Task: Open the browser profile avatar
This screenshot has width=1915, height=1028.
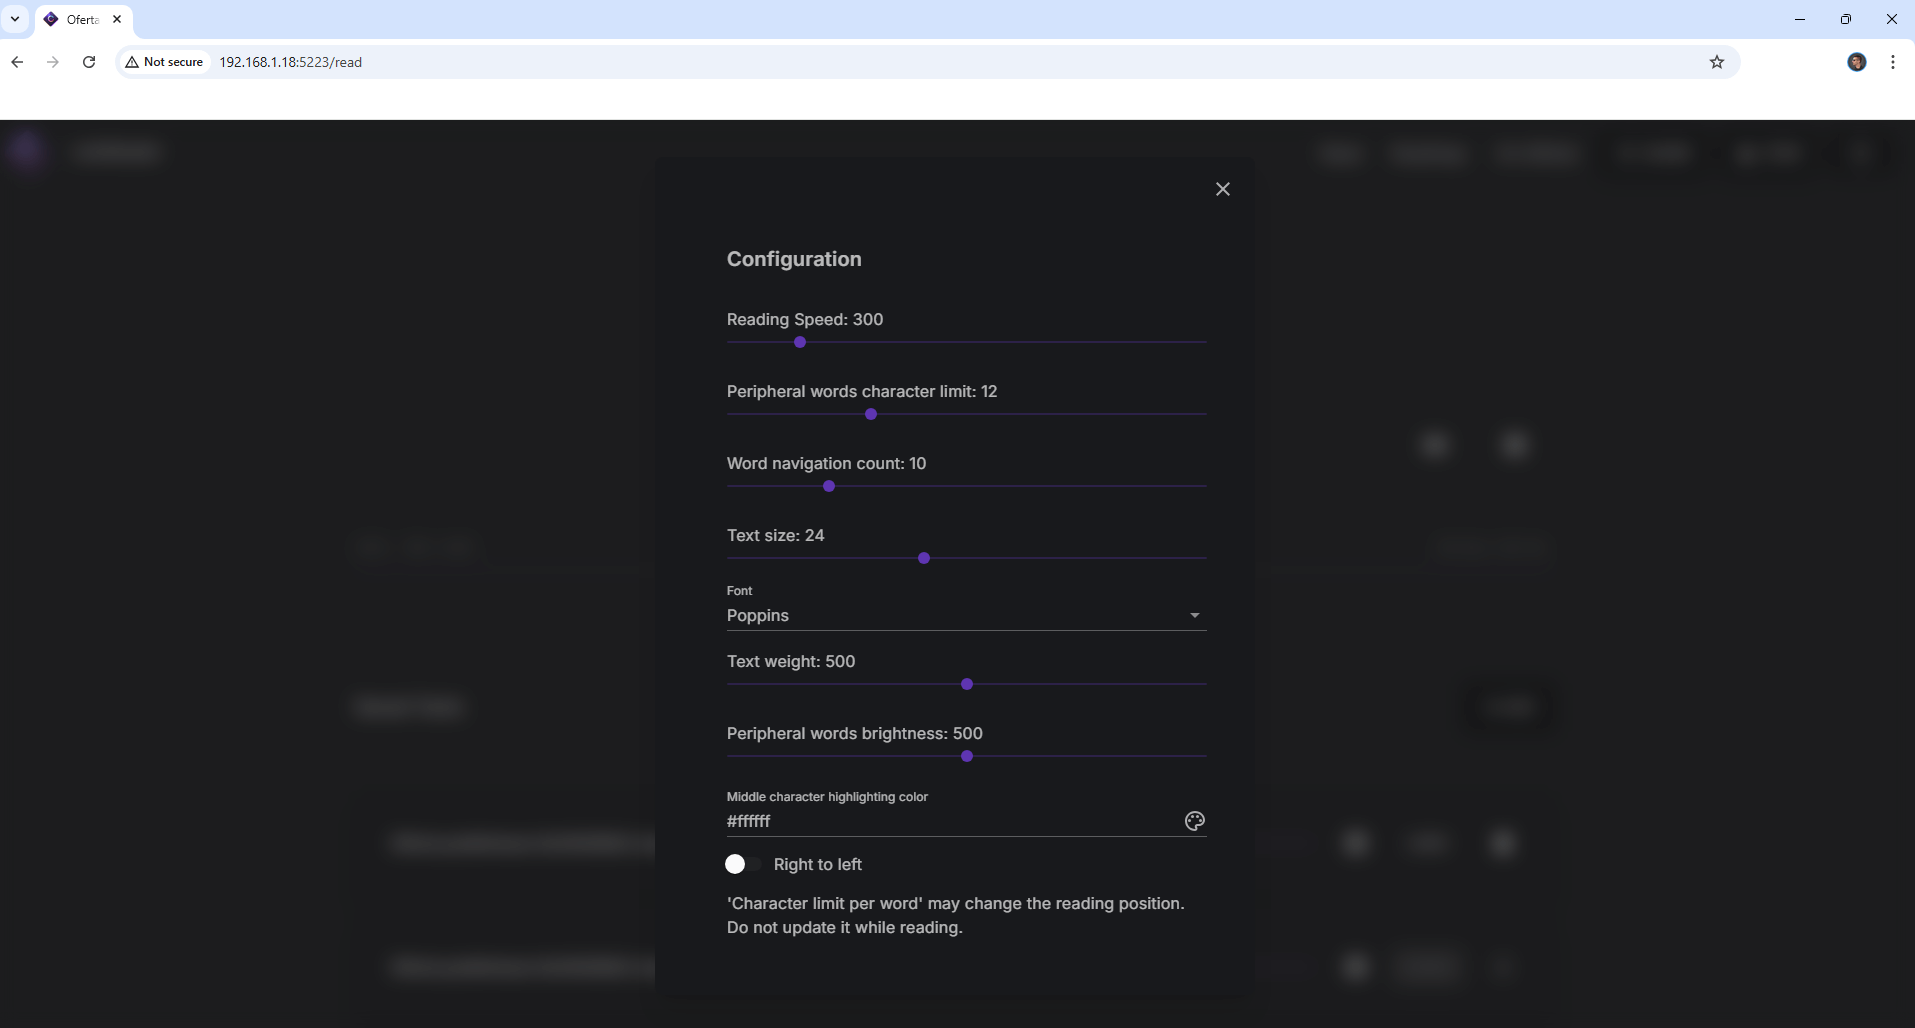Action: [1856, 62]
